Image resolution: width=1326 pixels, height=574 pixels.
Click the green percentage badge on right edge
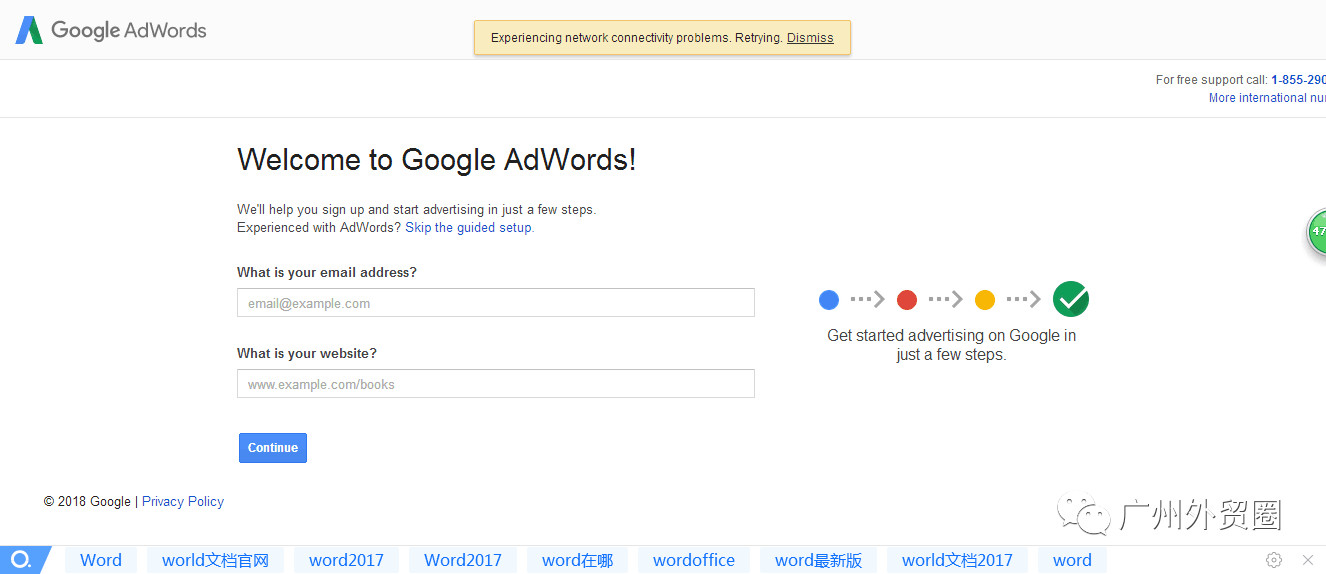[x=1316, y=231]
